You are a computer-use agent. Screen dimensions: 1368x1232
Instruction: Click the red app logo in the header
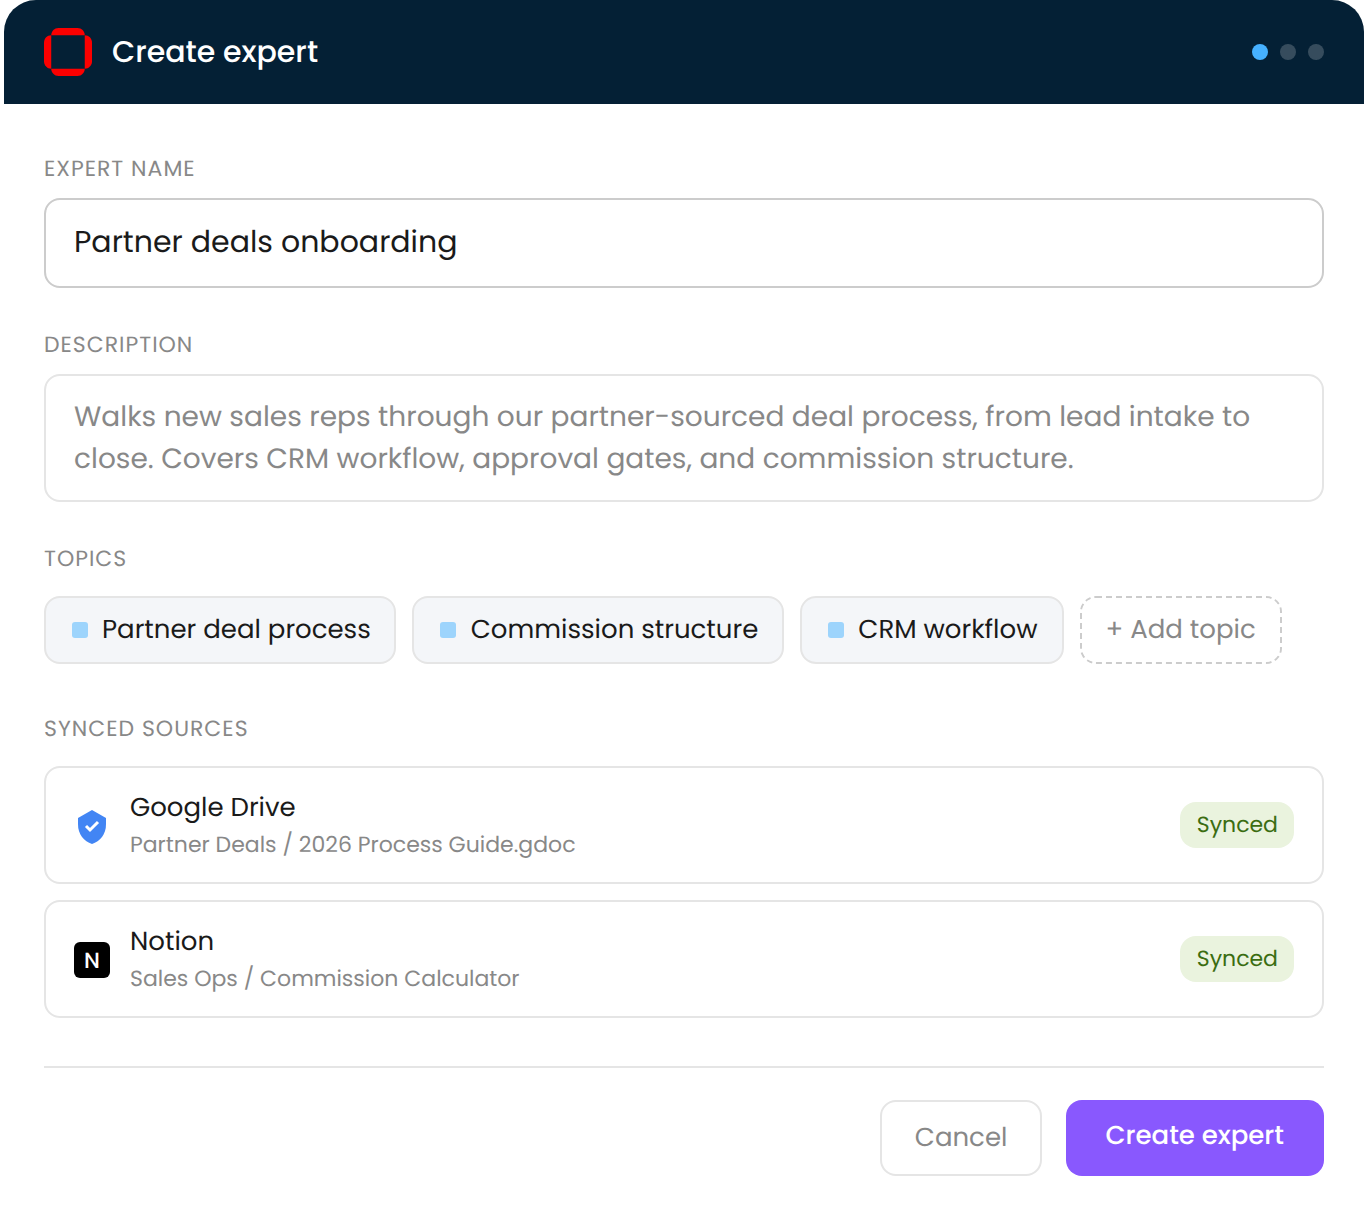click(x=66, y=51)
